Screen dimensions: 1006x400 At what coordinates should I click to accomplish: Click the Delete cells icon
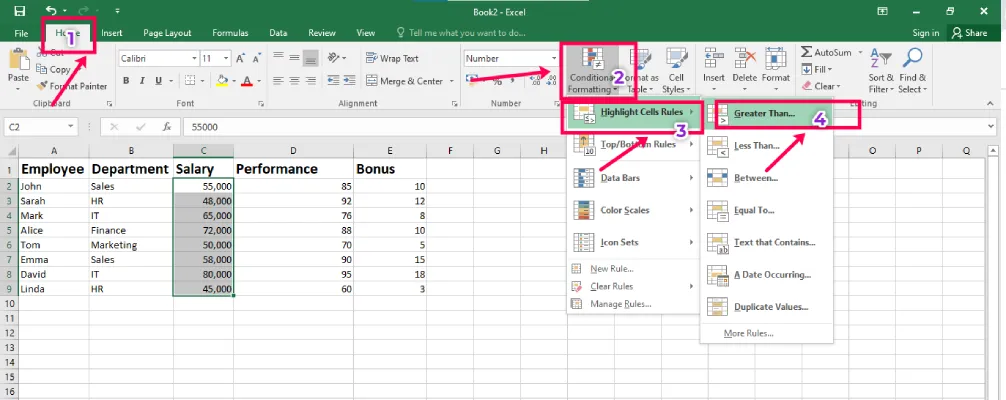tap(745, 59)
